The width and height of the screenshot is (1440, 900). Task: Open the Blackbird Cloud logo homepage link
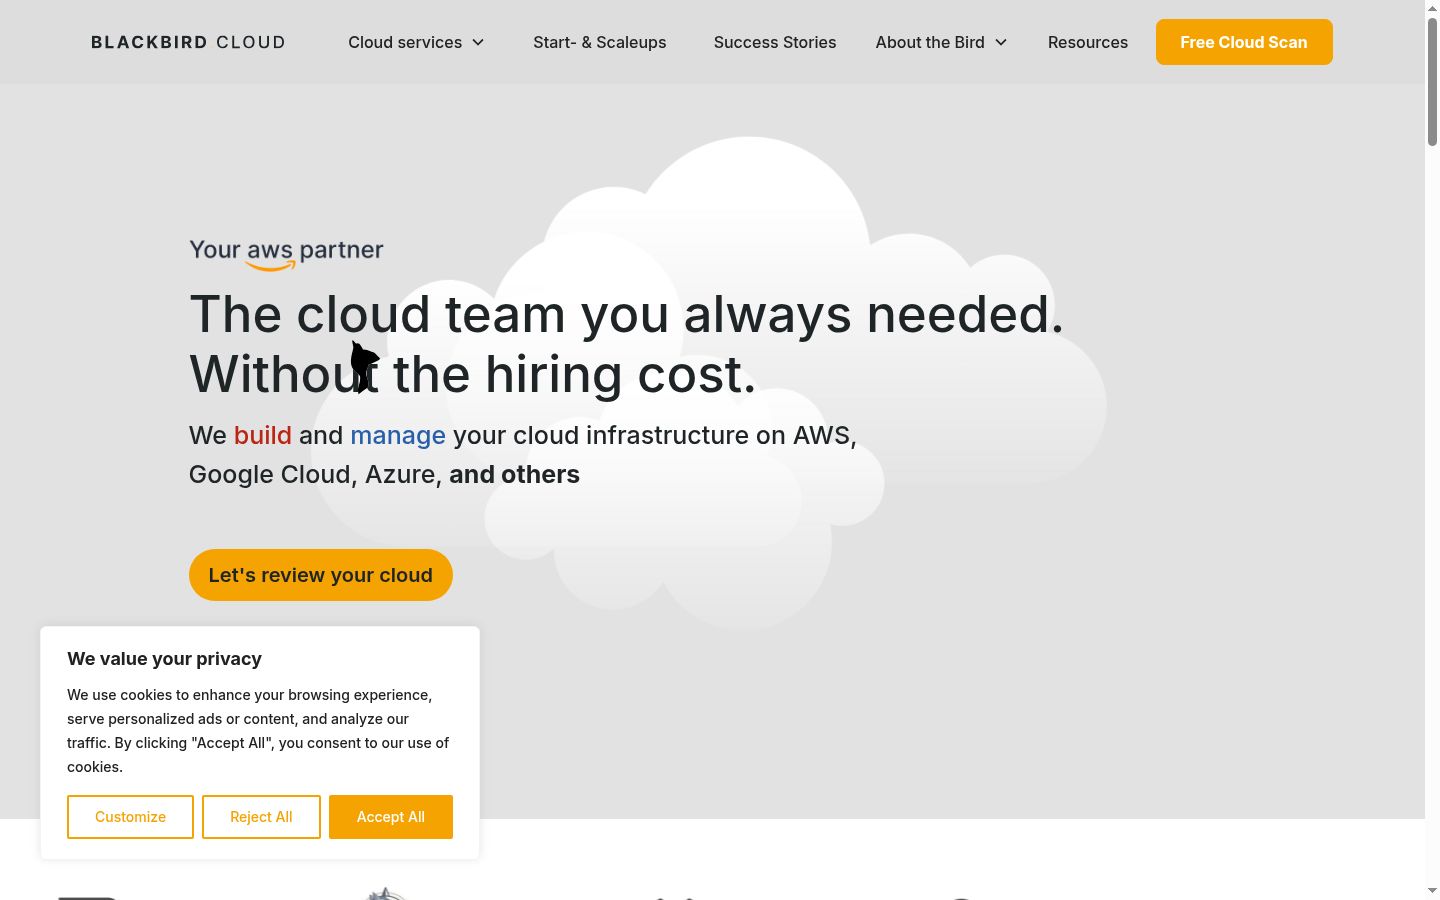pos(188,42)
